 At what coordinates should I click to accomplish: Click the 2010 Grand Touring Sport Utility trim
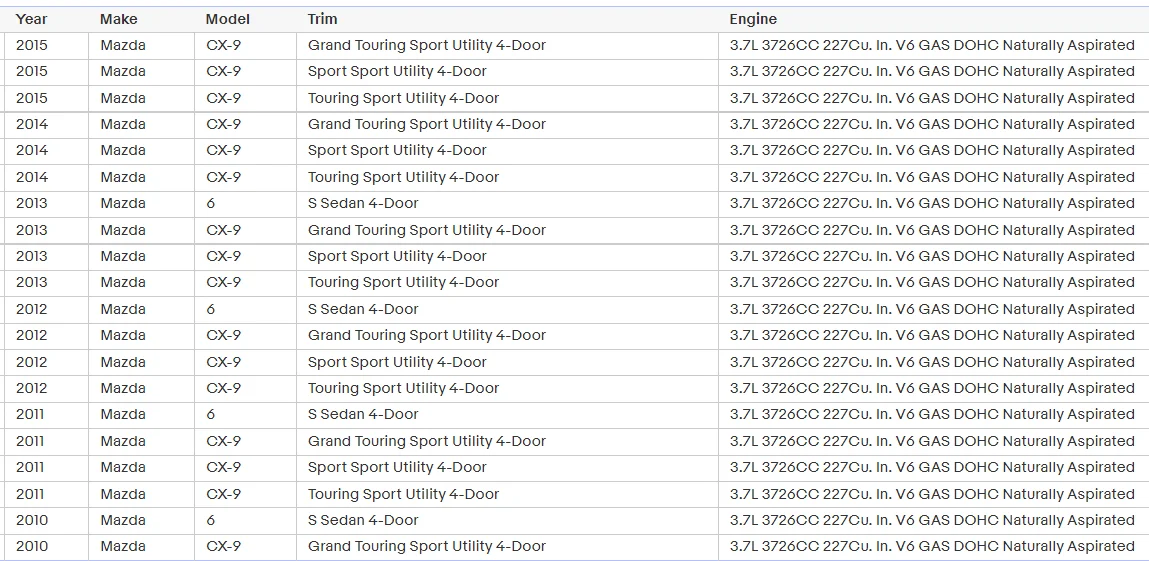pyautogui.click(x=426, y=546)
